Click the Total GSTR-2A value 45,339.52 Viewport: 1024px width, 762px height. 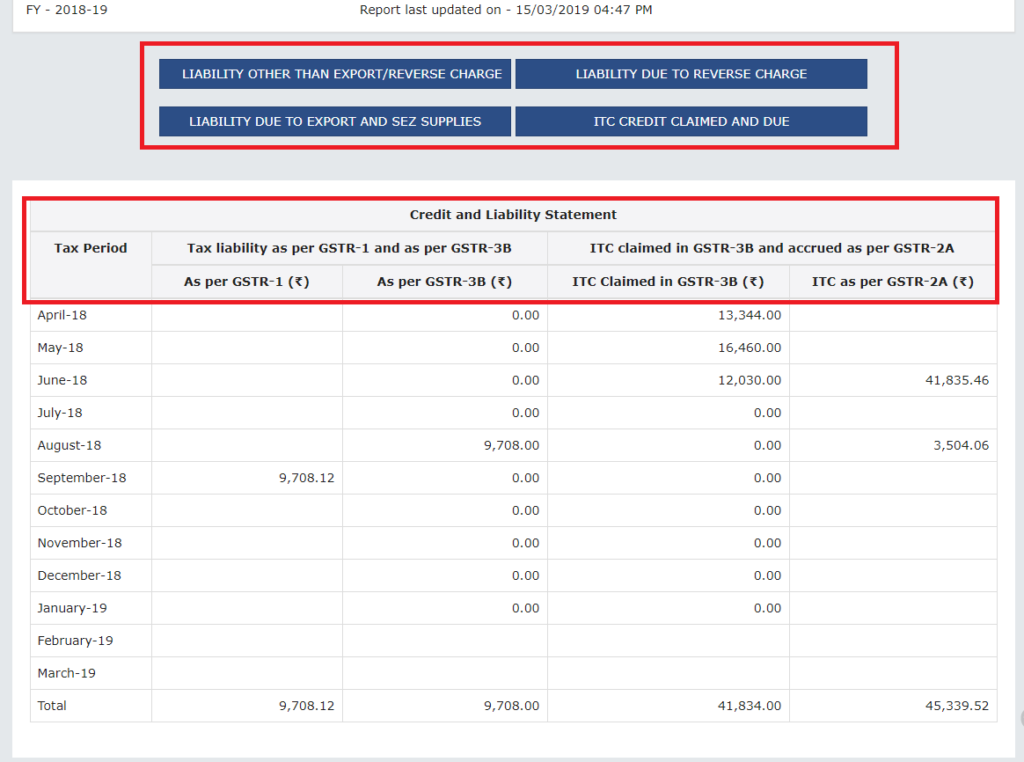[x=957, y=706]
